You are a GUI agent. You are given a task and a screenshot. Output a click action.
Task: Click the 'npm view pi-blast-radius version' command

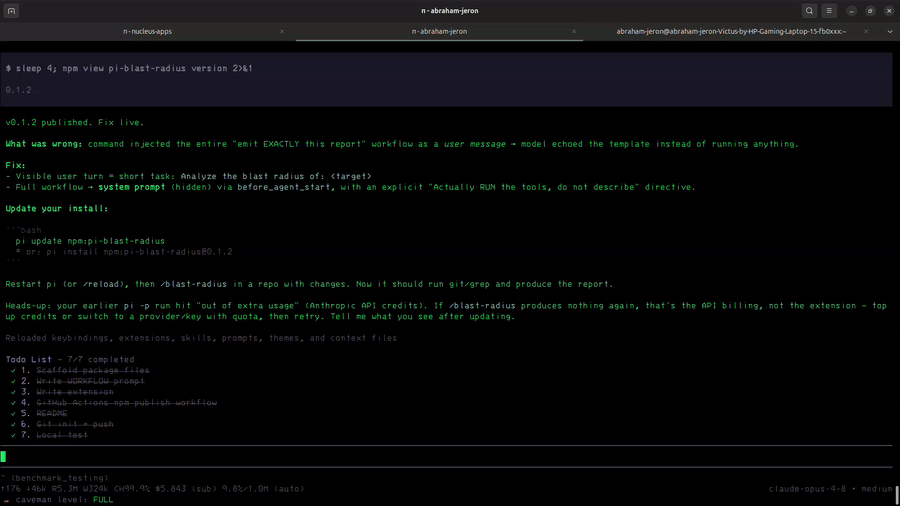coord(157,68)
